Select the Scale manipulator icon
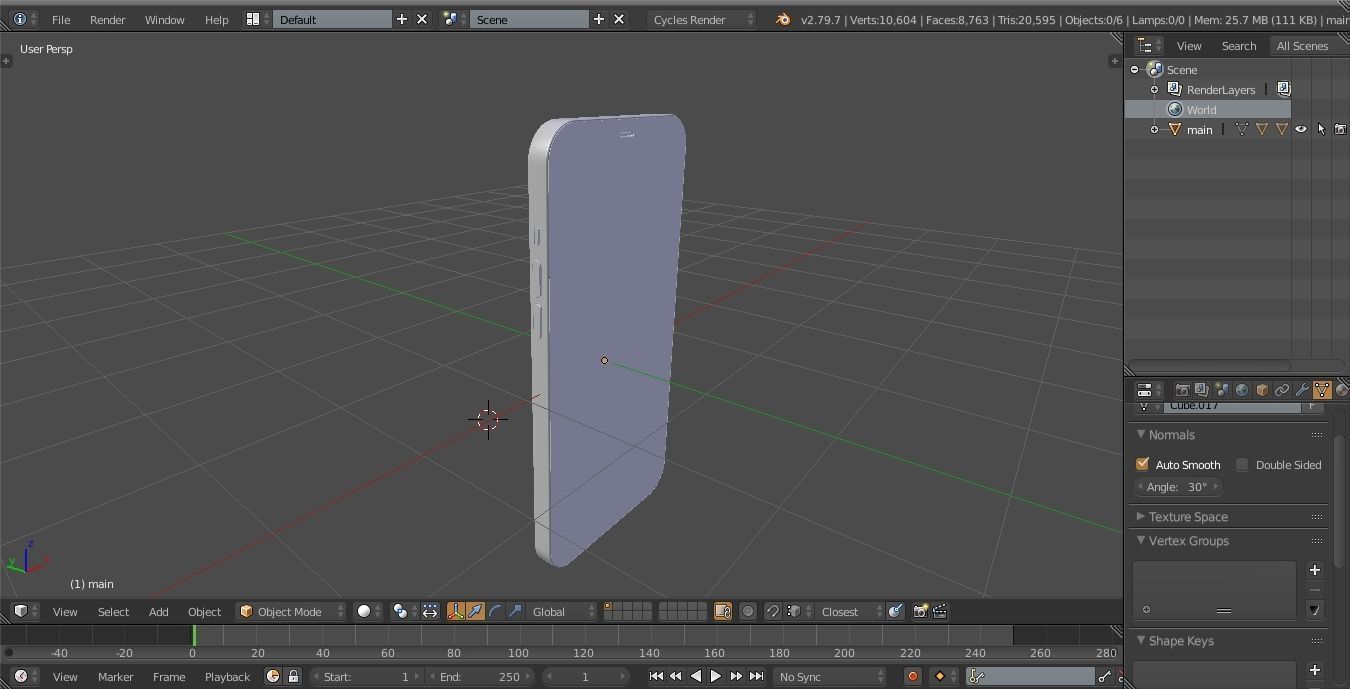 (516, 611)
